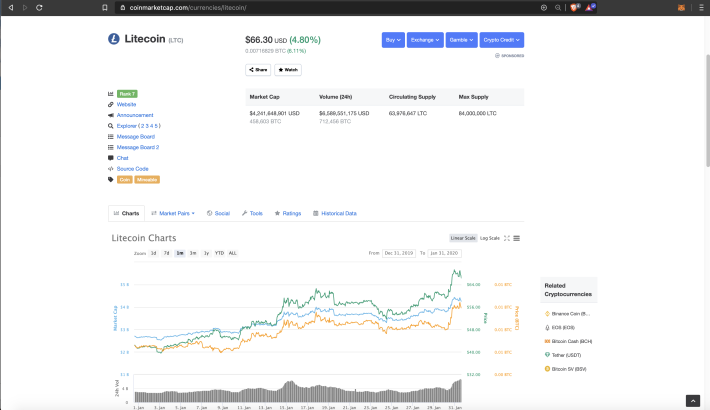Set chart zoom to YTD

point(220,253)
